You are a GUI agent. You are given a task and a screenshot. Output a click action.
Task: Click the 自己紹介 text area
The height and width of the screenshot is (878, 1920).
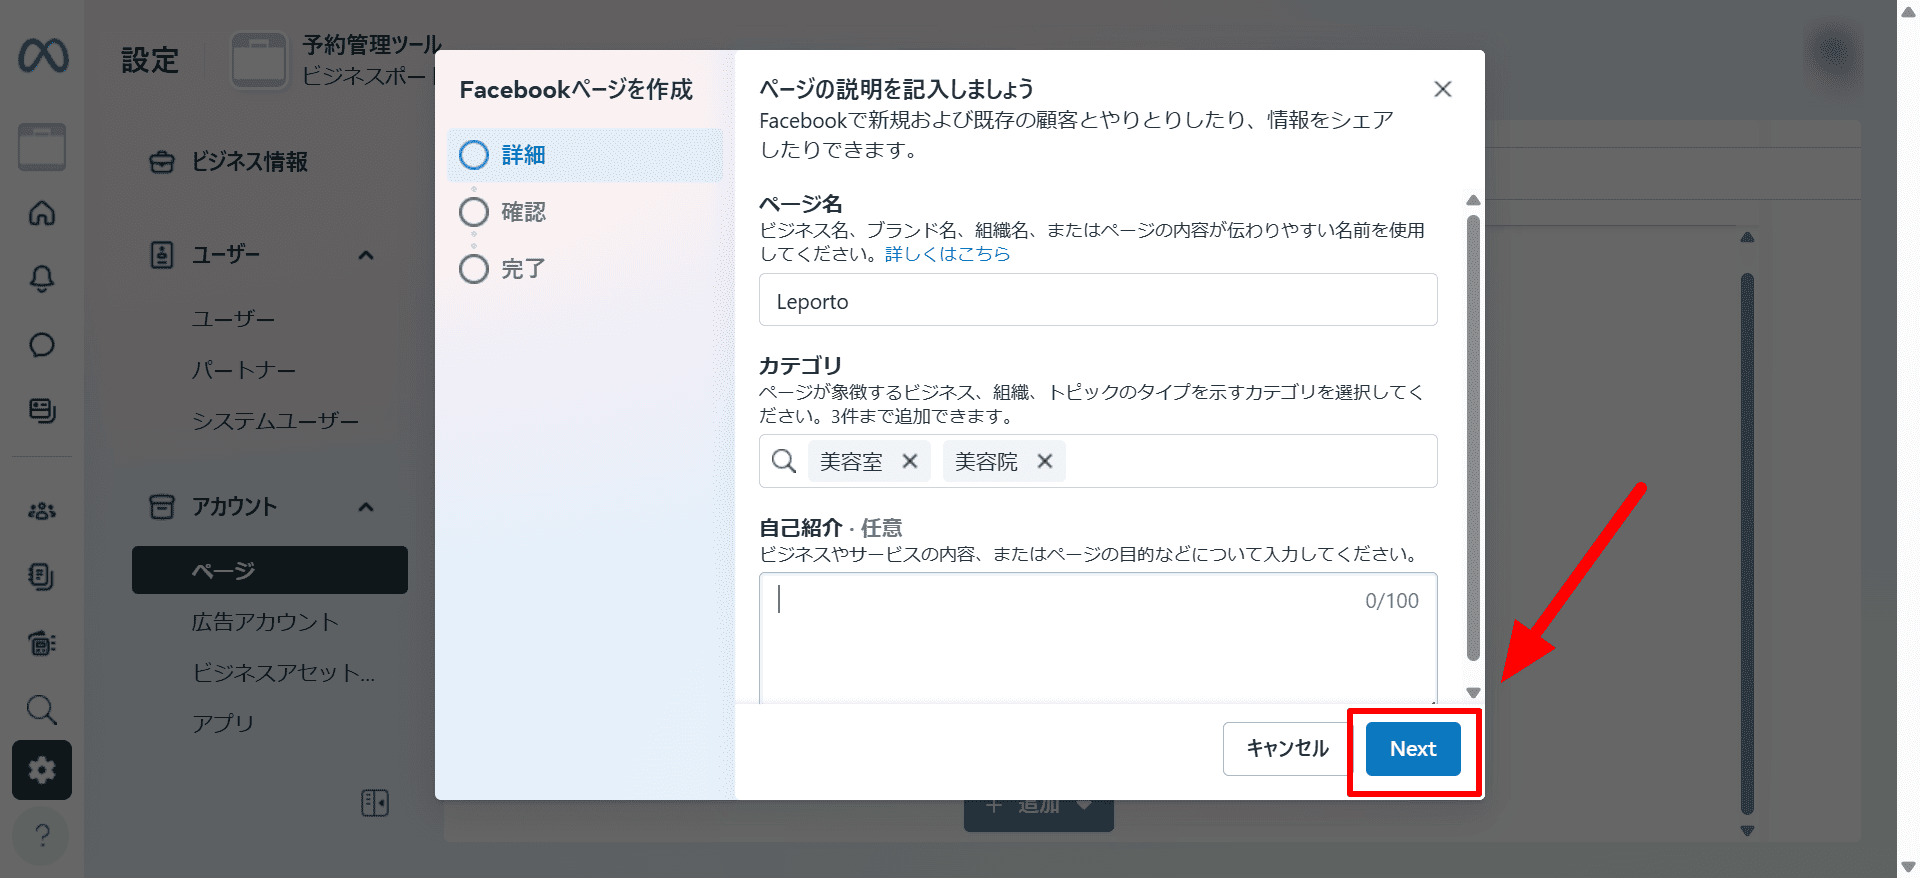tap(1098, 638)
